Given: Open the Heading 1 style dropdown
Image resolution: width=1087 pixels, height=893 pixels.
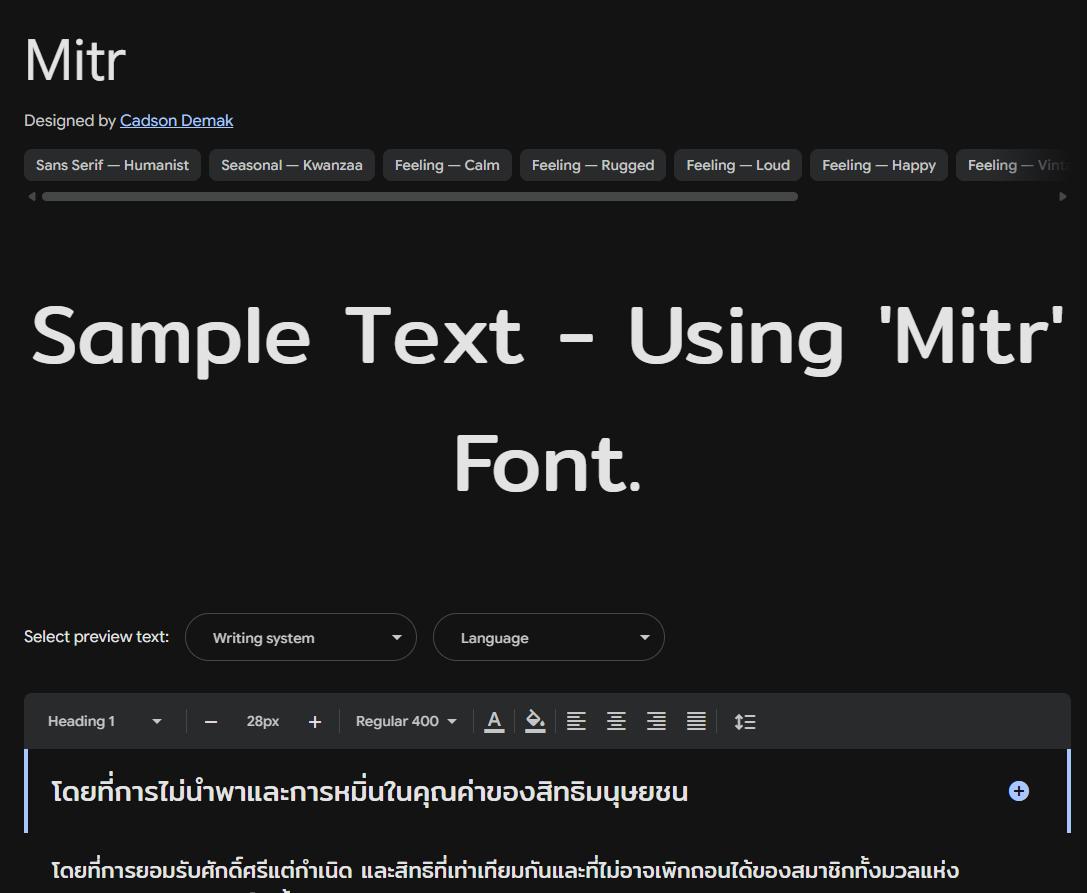Looking at the screenshot, I should tap(105, 721).
